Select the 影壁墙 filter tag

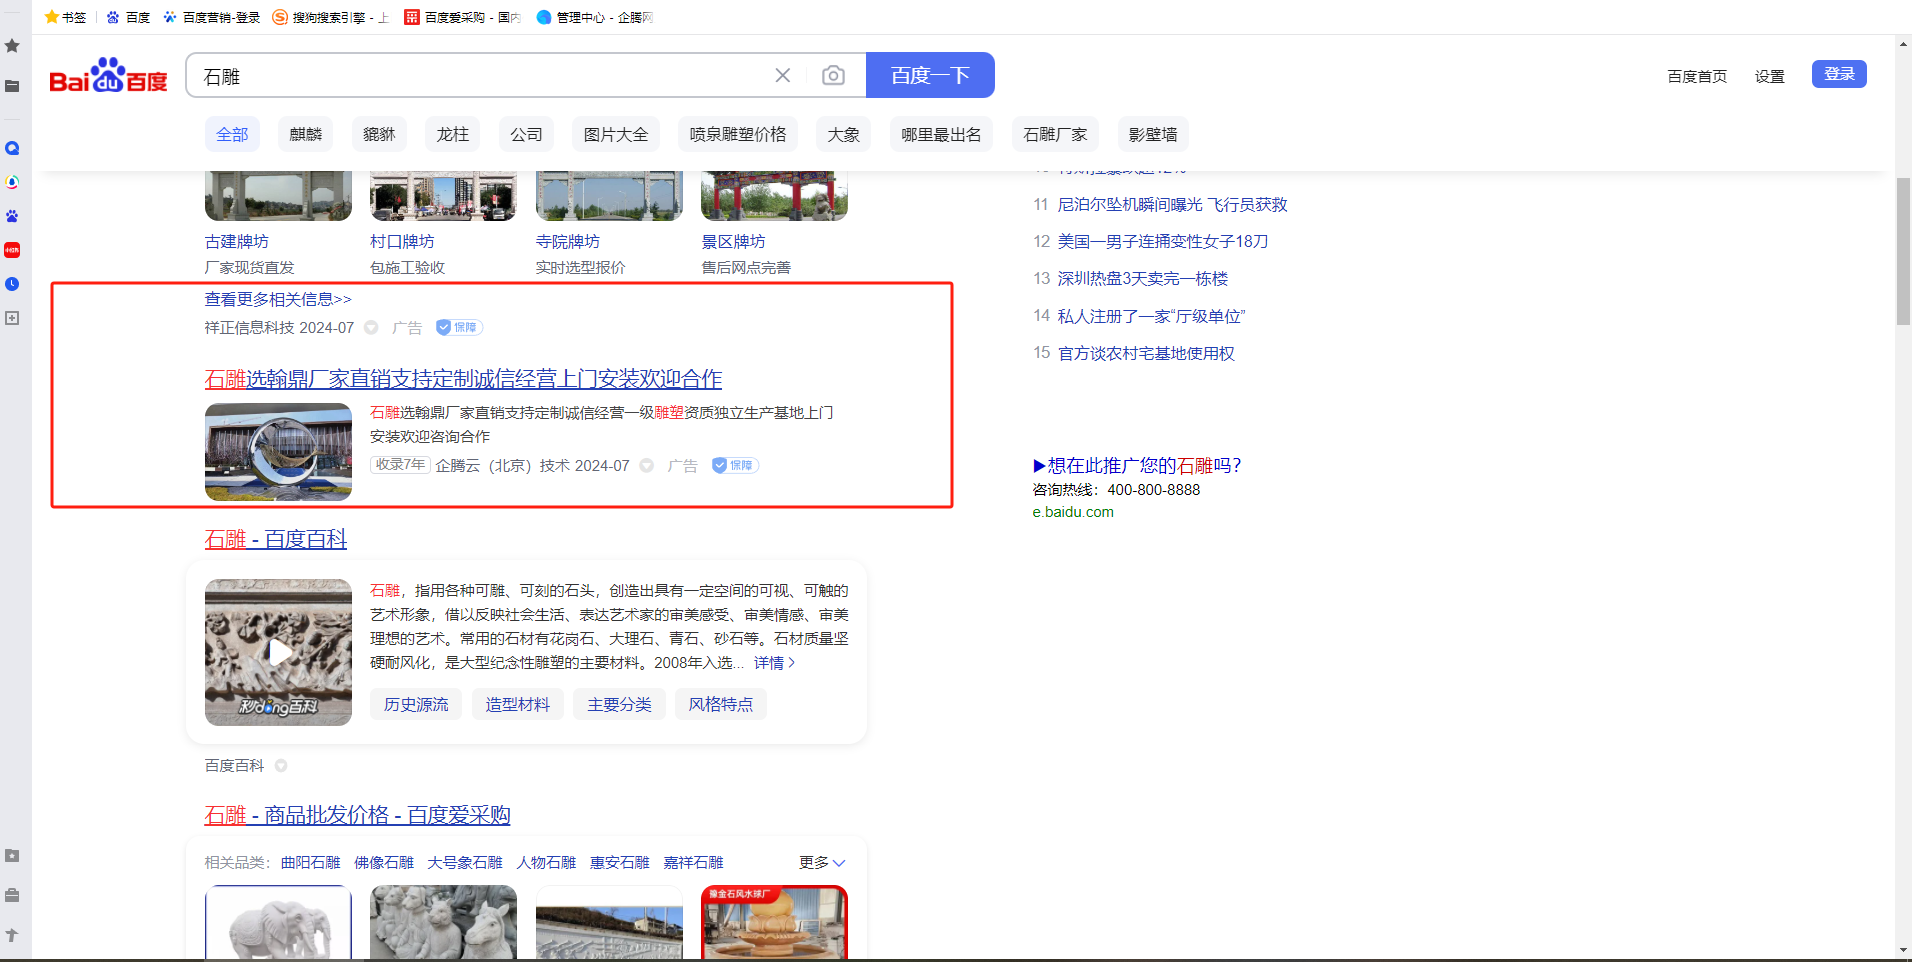(x=1153, y=134)
